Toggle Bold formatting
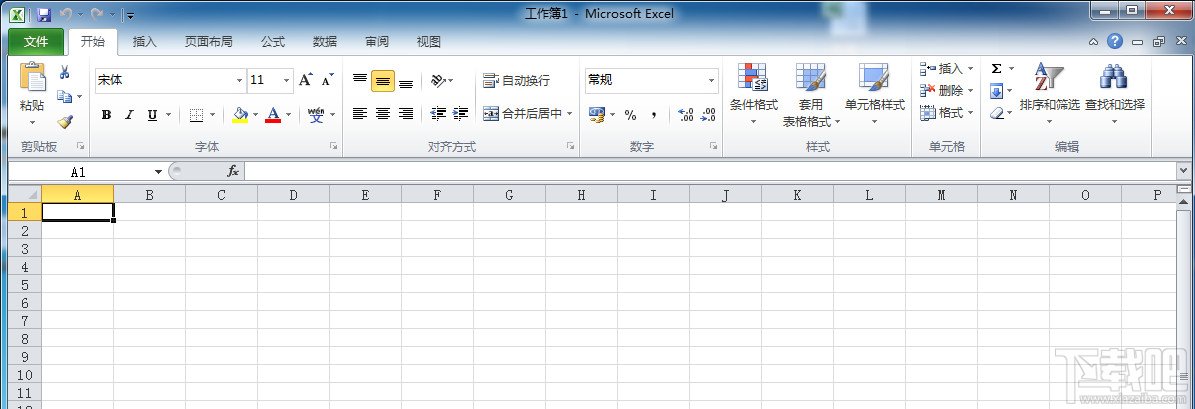 coord(106,115)
